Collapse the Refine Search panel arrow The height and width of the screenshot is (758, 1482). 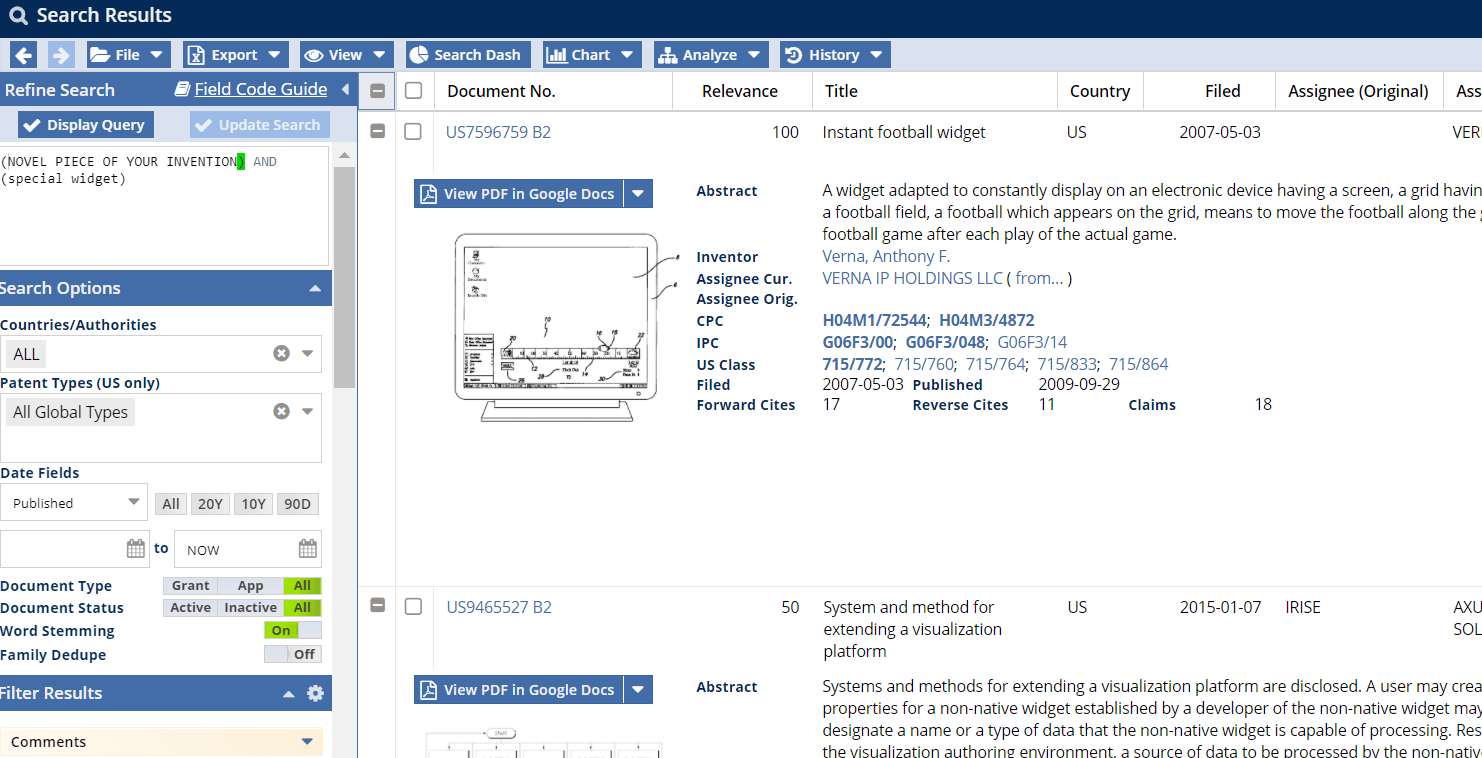click(x=345, y=90)
